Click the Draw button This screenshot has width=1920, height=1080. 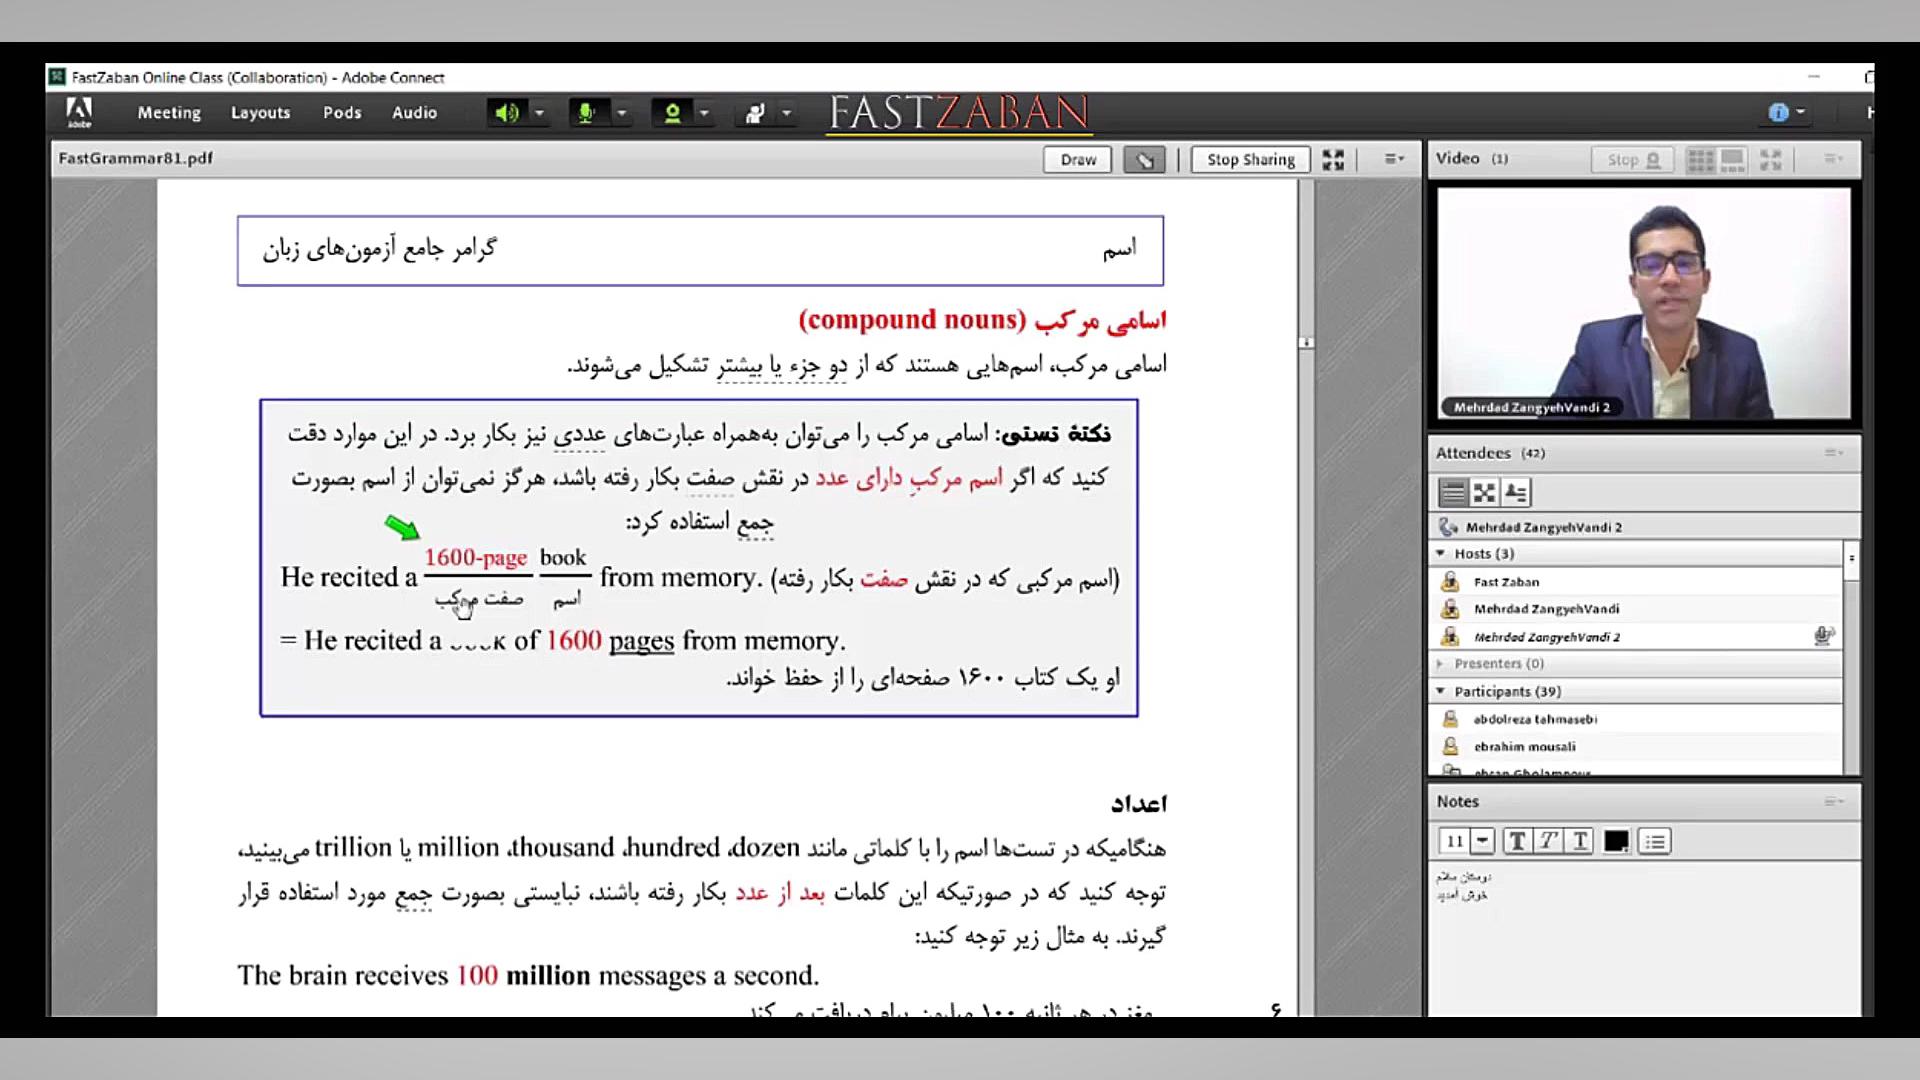point(1078,160)
